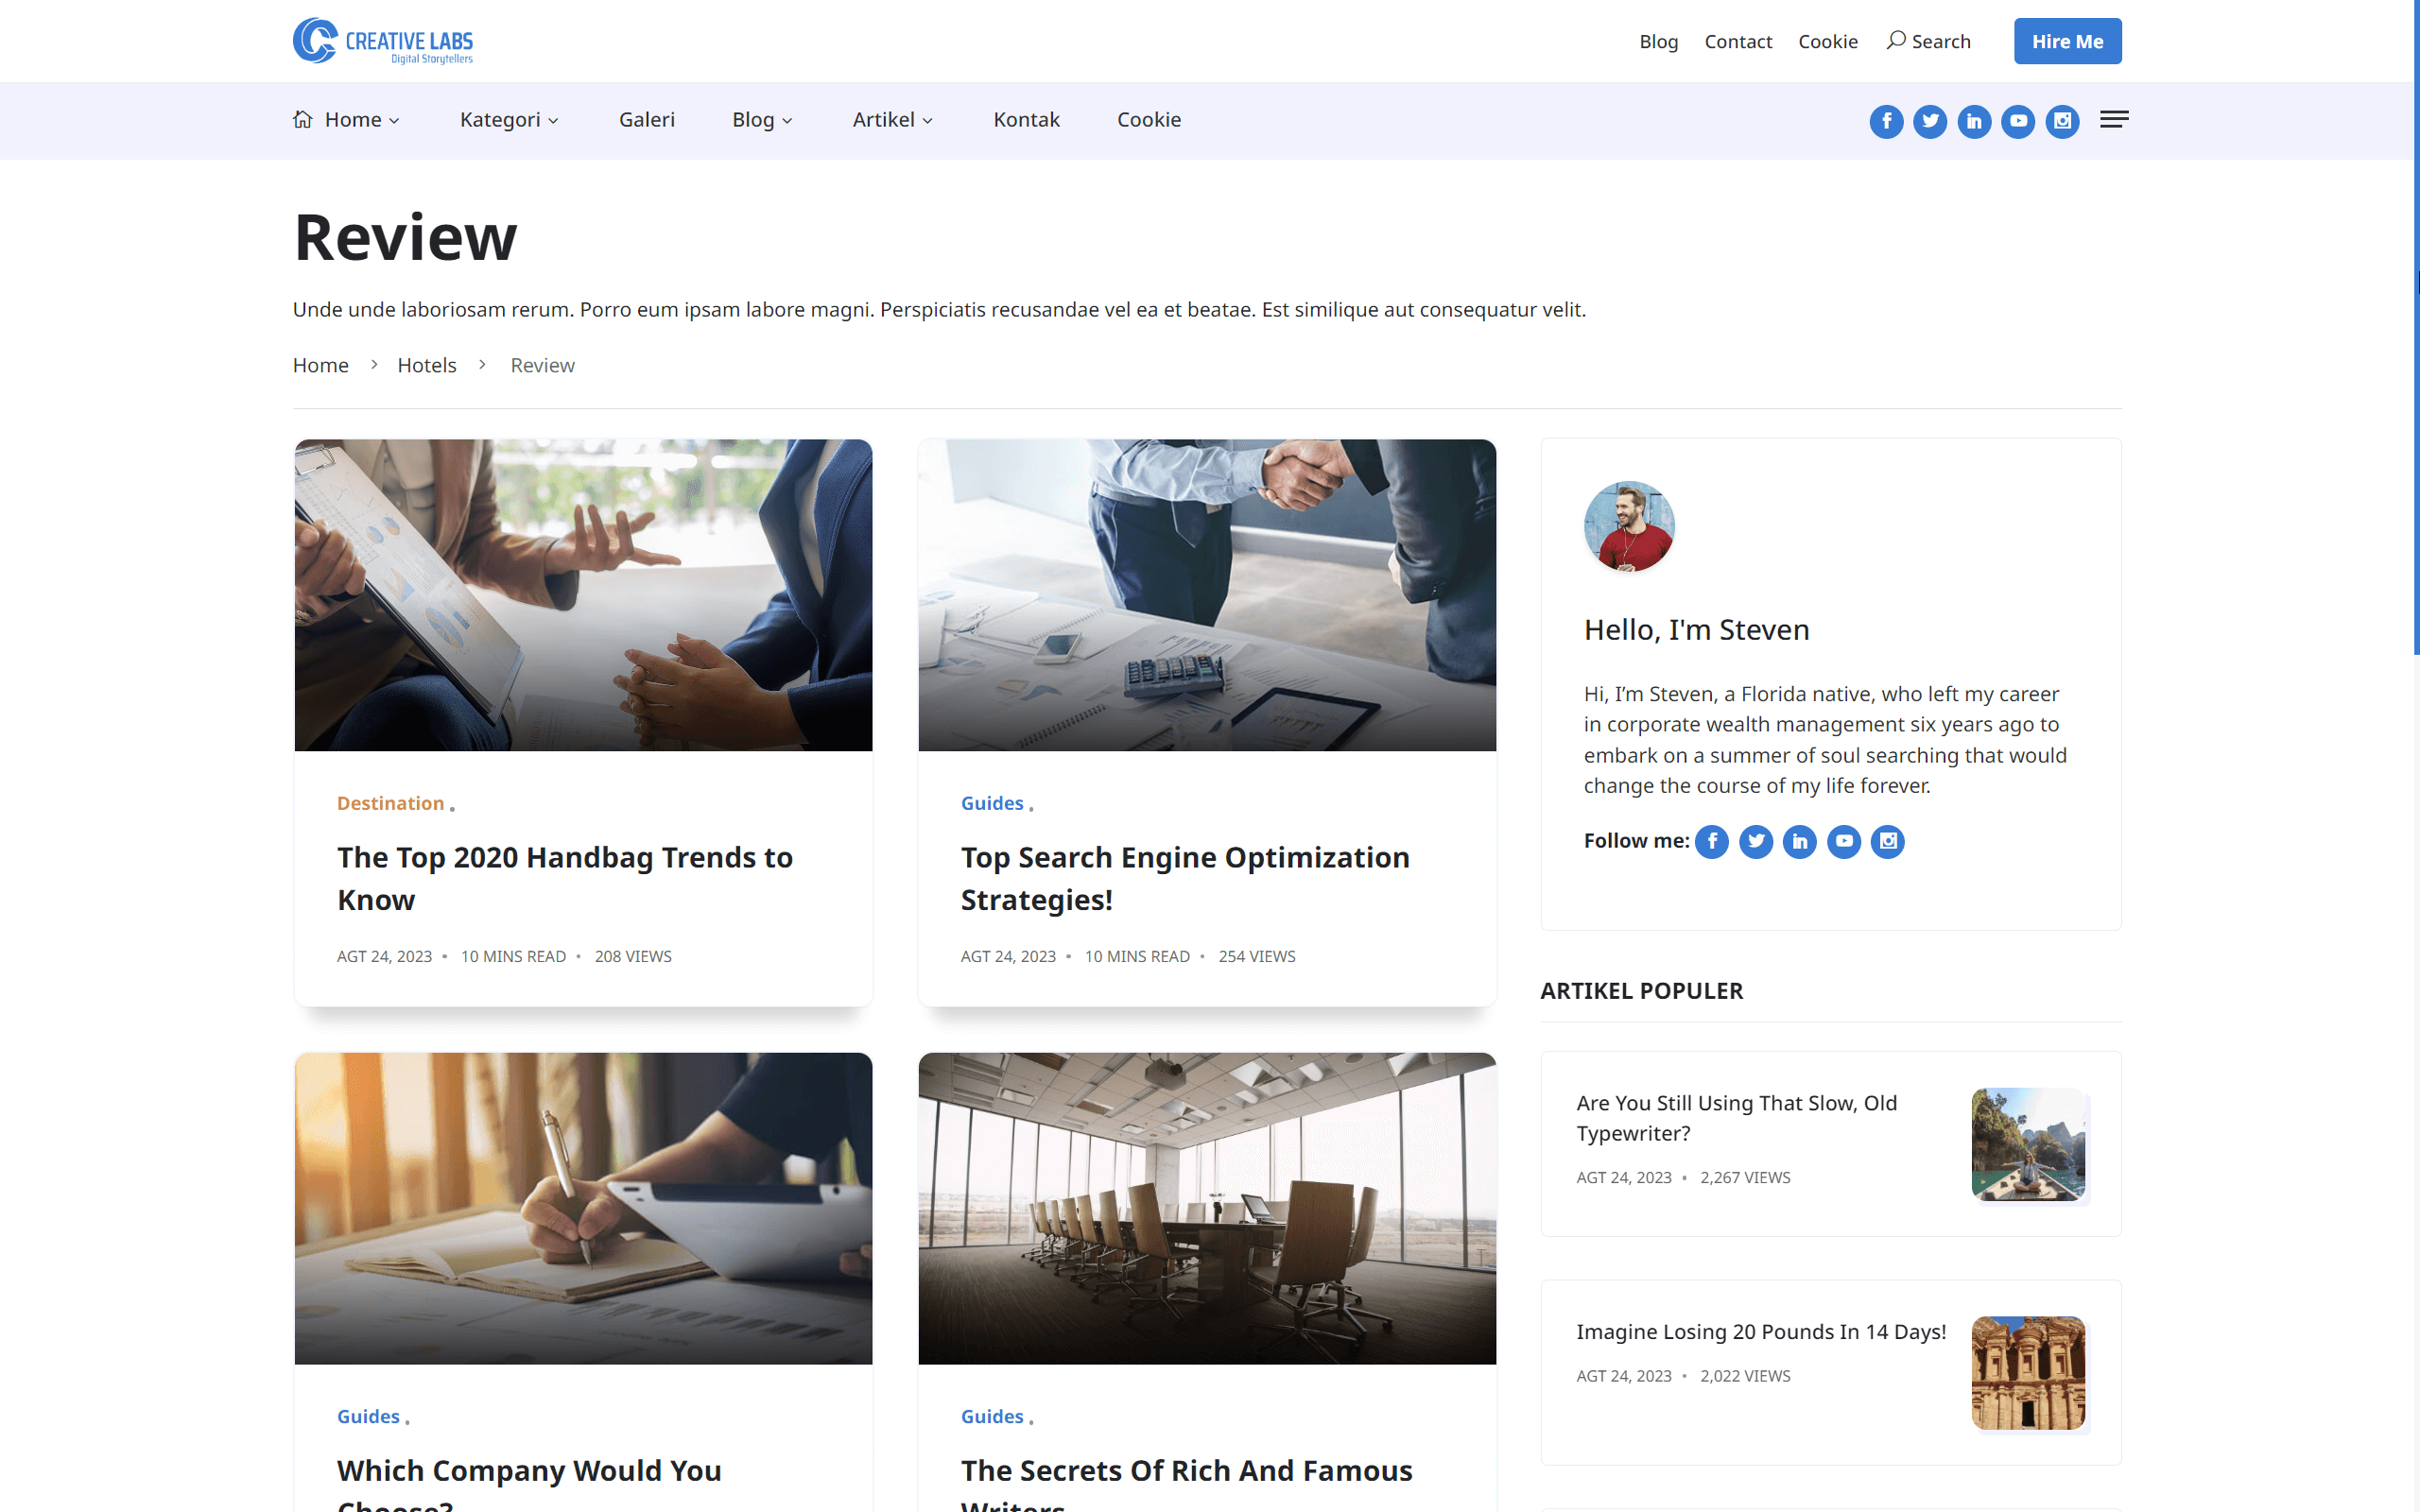Click the Twitter icon in navigation bar
Viewport: 2420px width, 1512px height.
point(1930,121)
